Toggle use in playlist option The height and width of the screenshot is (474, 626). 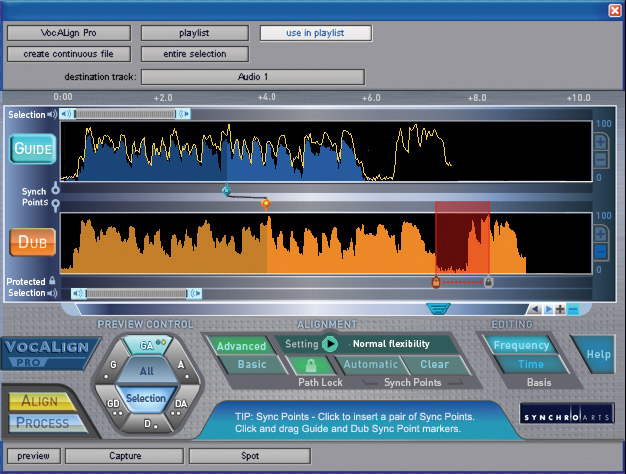click(315, 33)
